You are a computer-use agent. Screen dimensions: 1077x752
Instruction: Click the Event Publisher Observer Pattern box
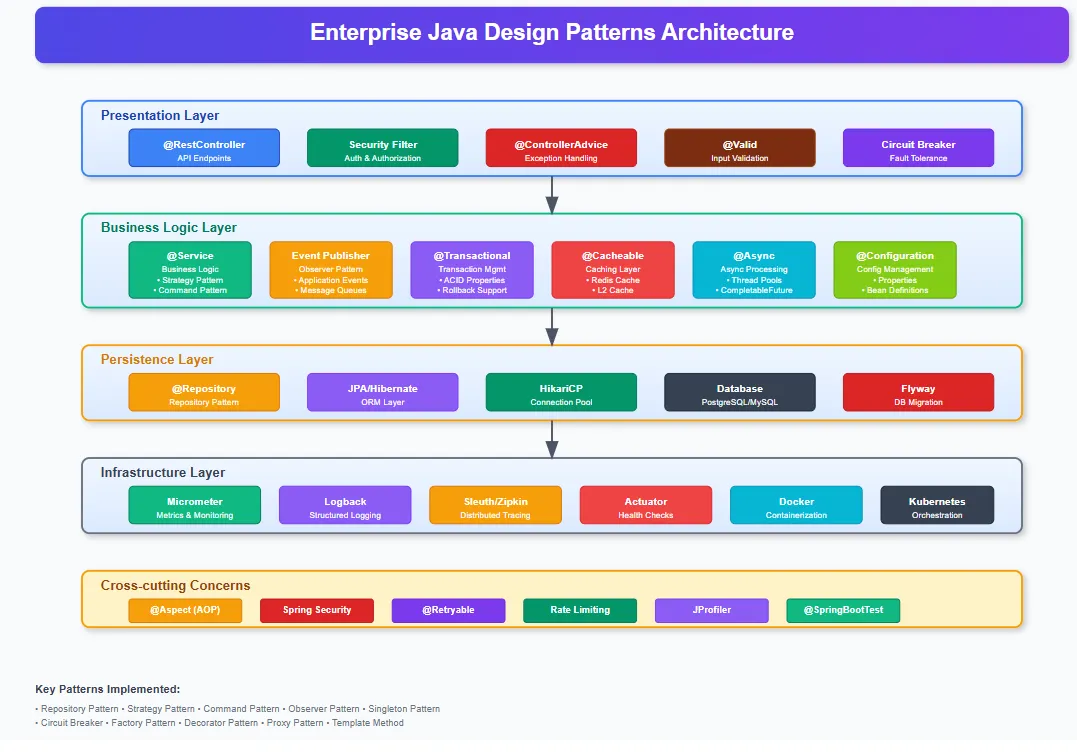[x=331, y=270]
